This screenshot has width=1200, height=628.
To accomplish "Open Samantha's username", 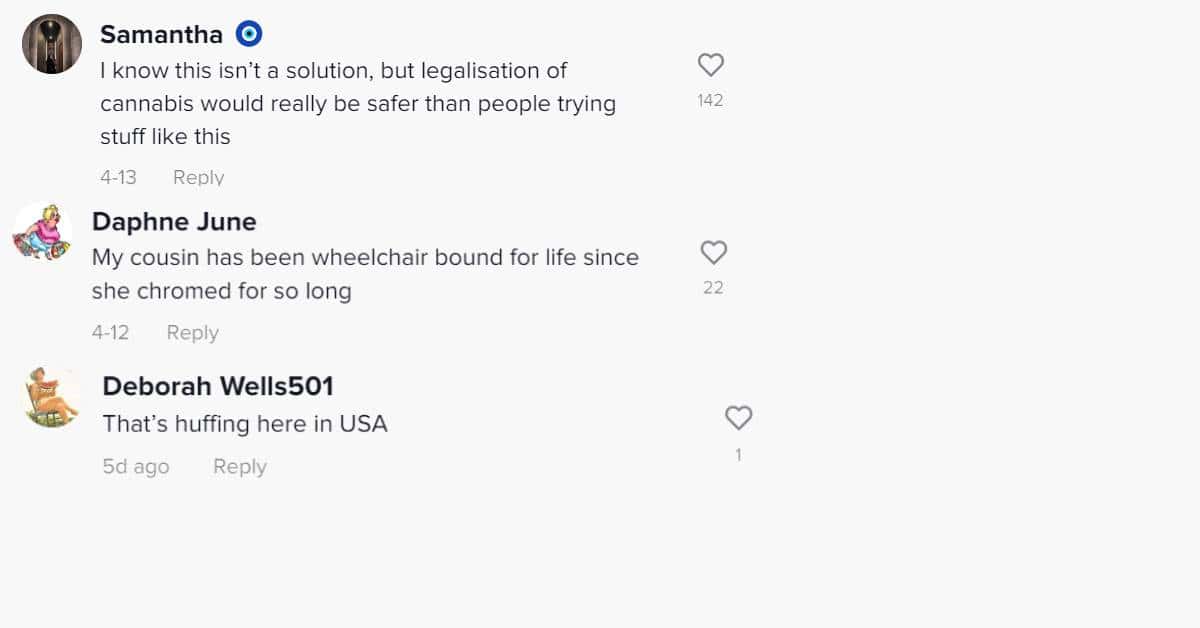I will click(x=162, y=33).
